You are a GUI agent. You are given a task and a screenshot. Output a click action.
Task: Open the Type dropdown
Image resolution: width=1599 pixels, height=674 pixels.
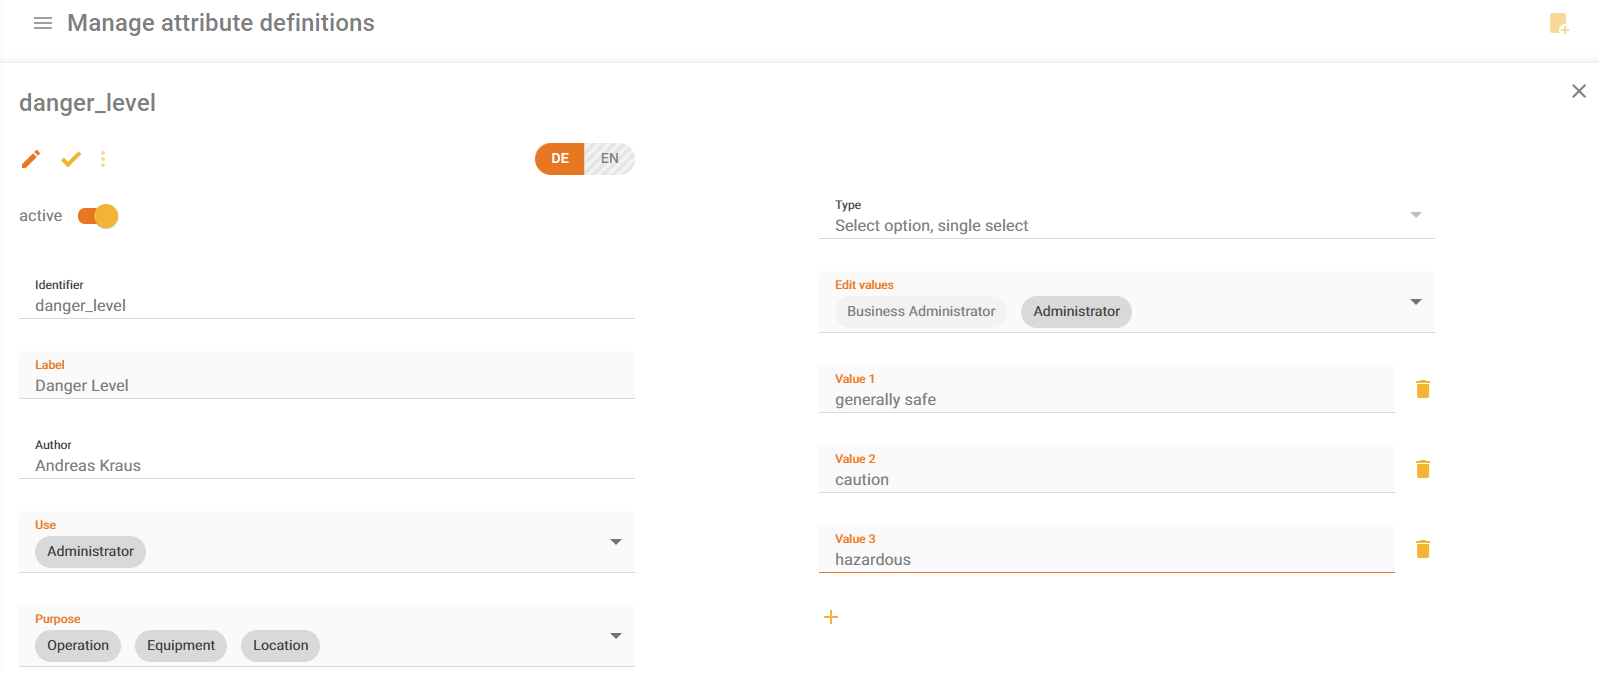coord(1127,216)
